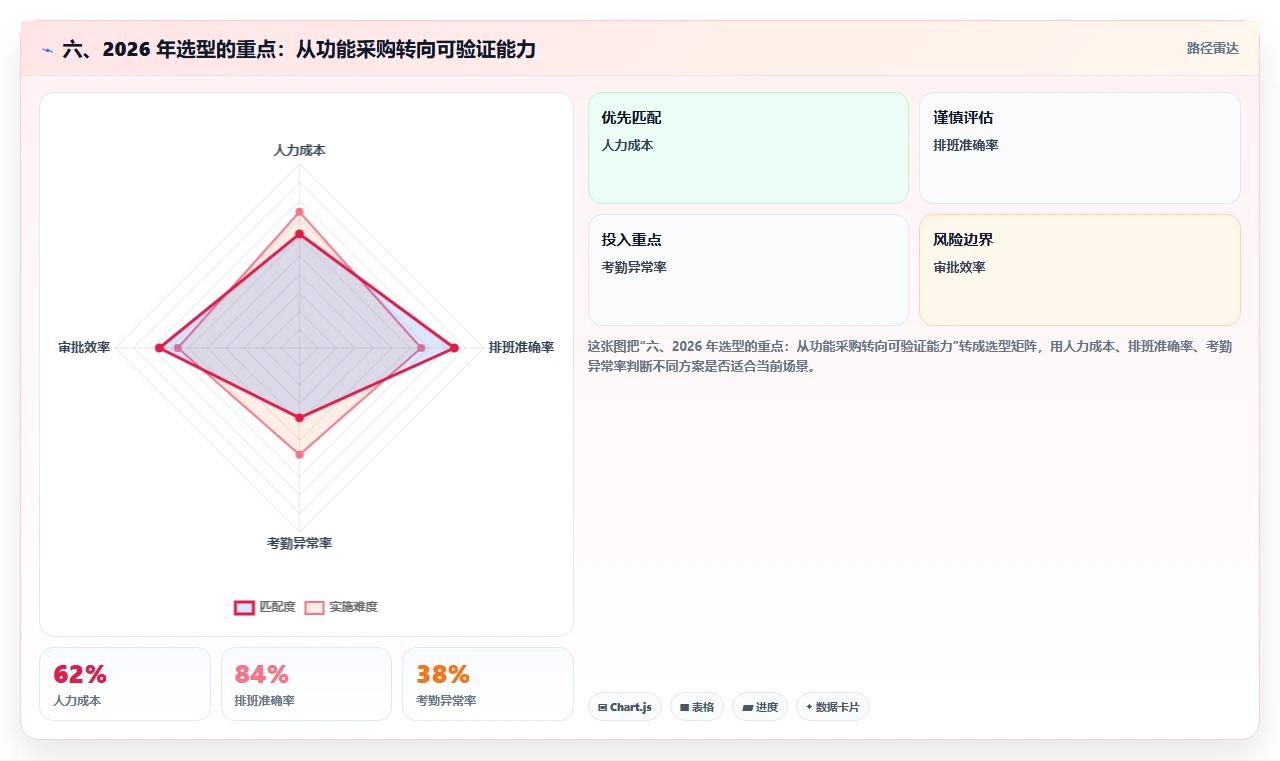Click 实施难度 data point on 审批效率 axis
This screenshot has height=761, width=1280.
178,348
